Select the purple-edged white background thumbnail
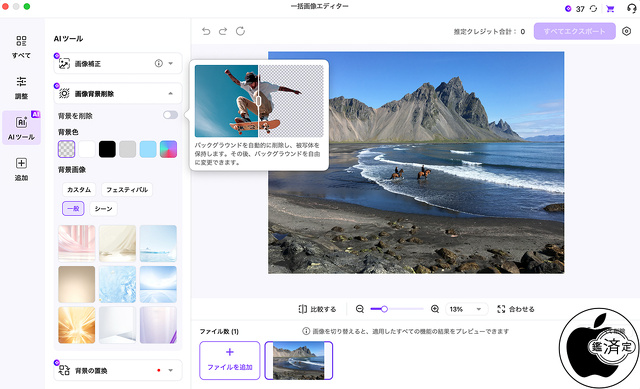This screenshot has height=389, width=640. 158,325
